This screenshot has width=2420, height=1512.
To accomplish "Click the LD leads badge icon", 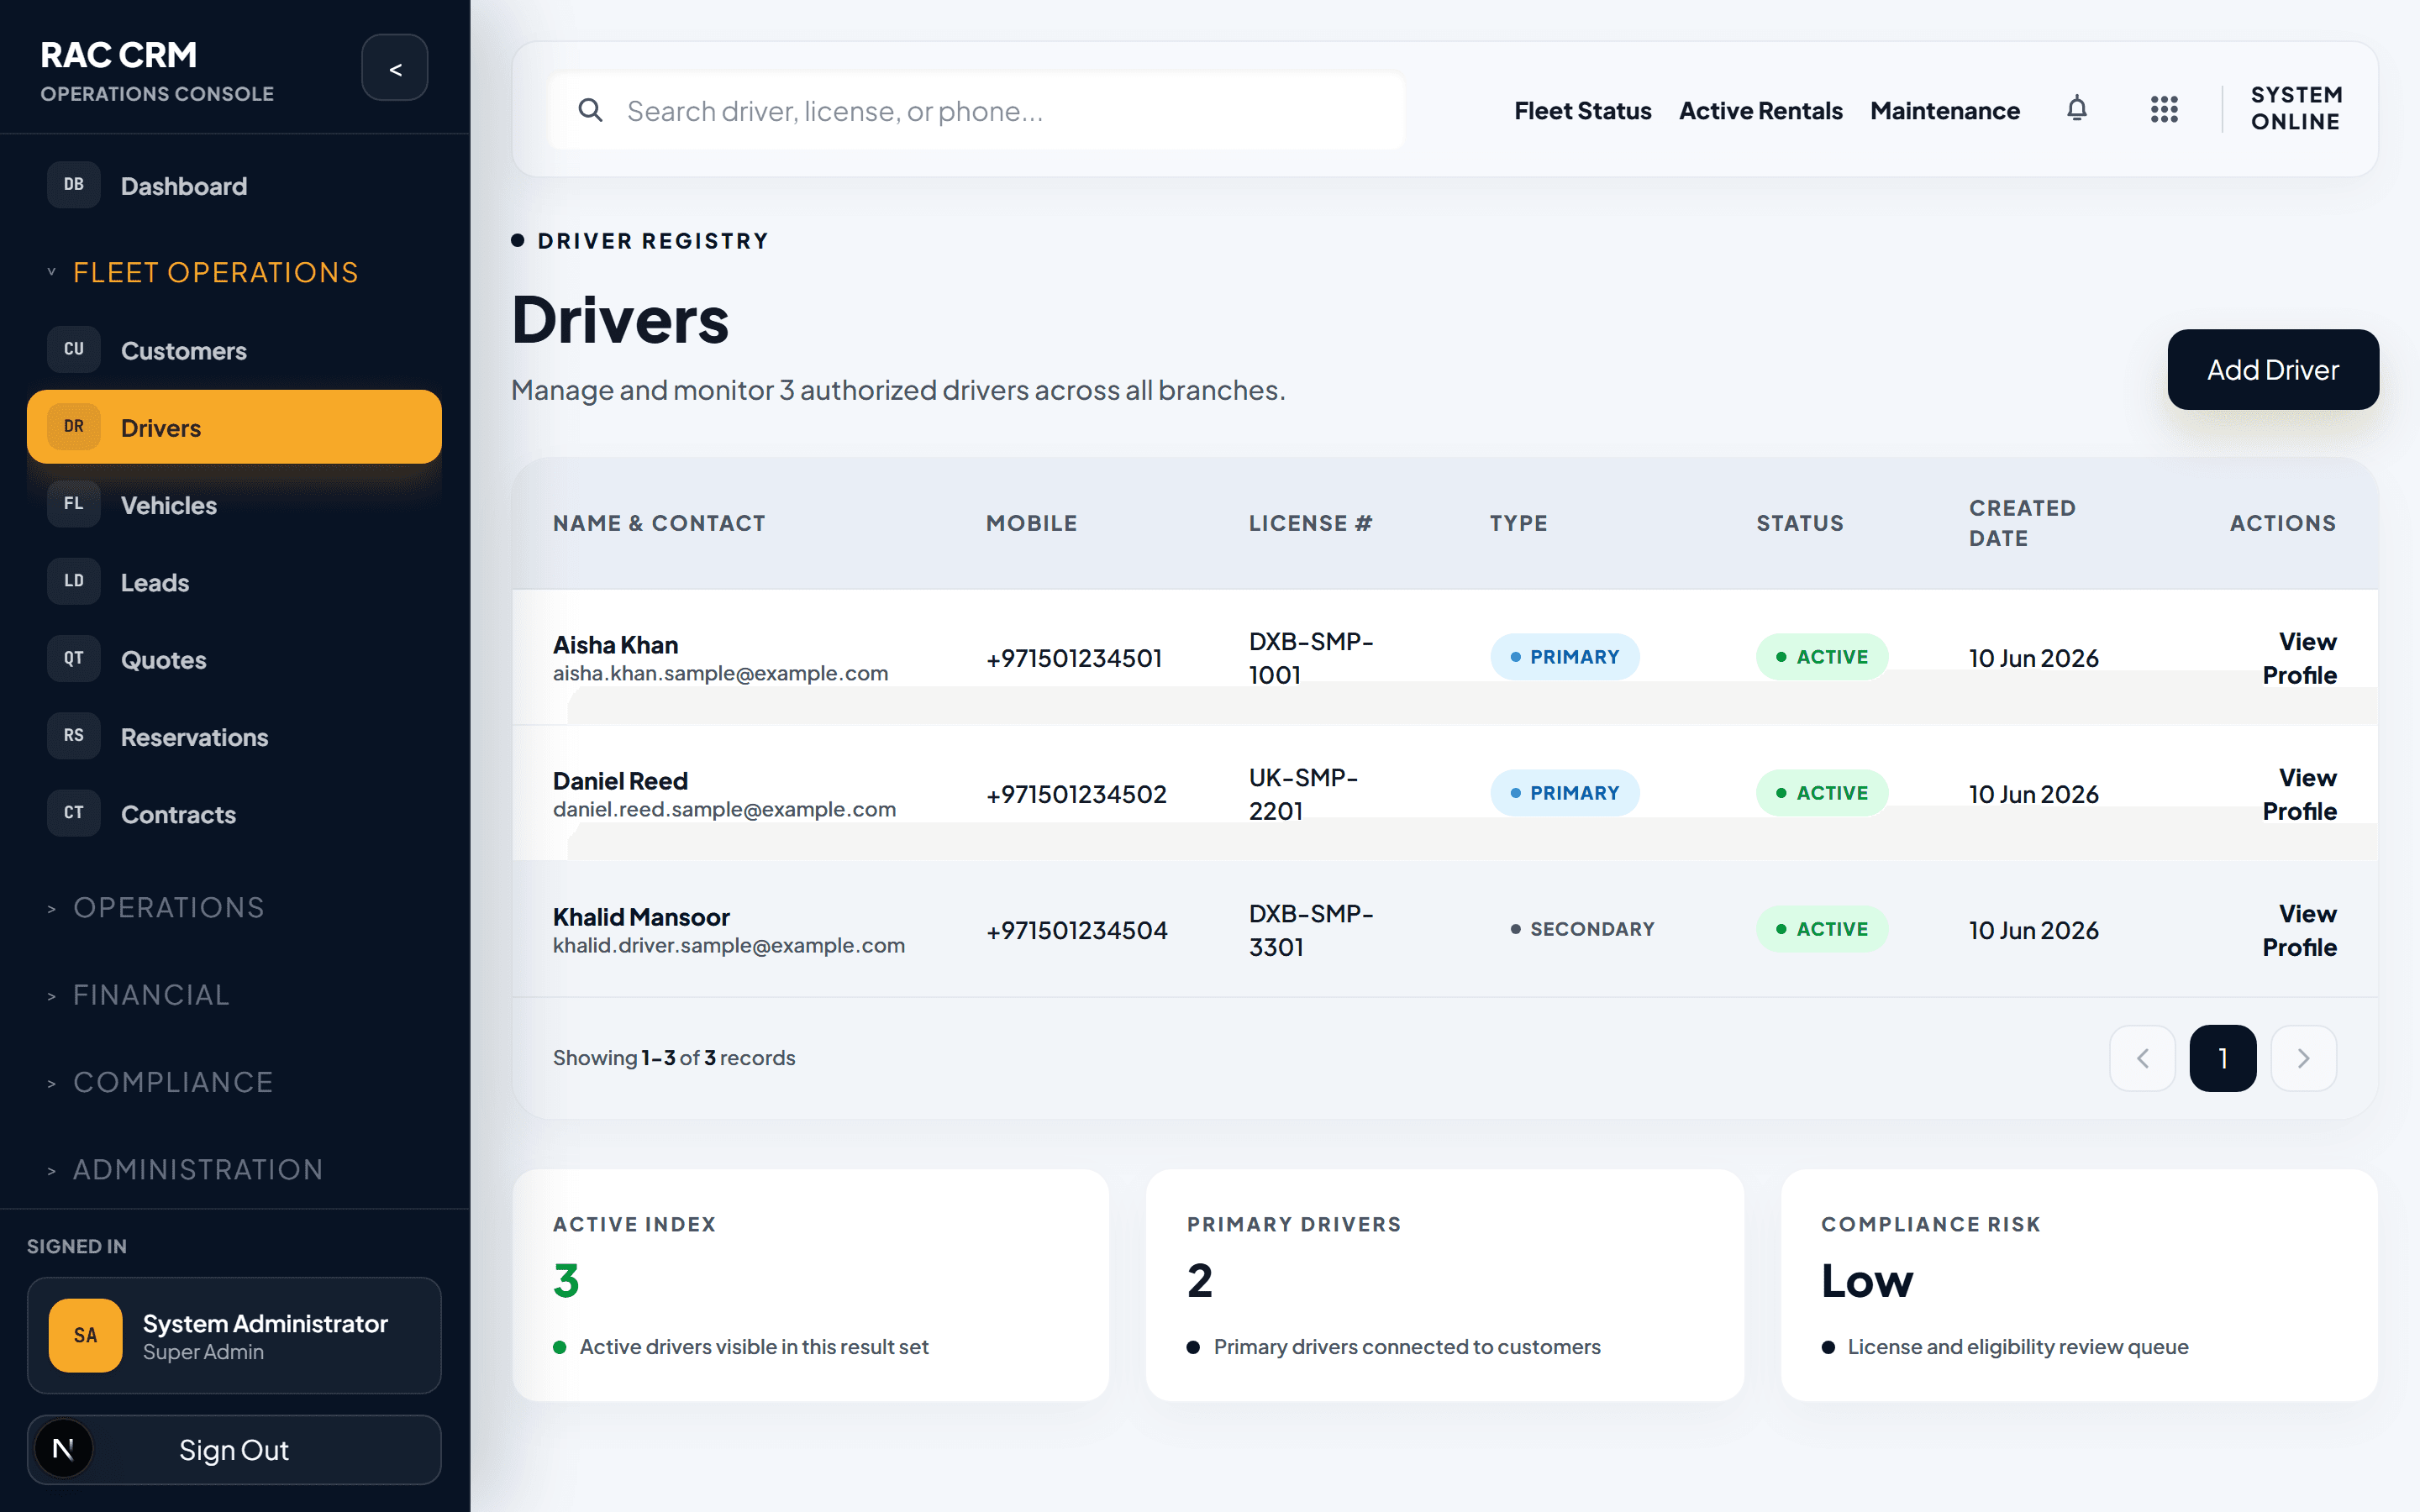I will (74, 581).
